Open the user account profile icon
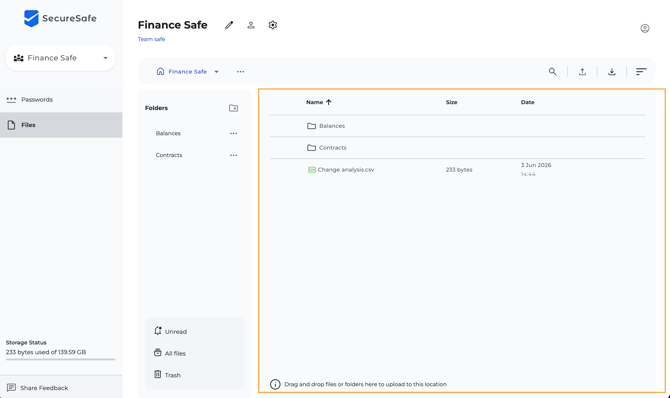Image resolution: width=670 pixels, height=398 pixels. coord(645,28)
